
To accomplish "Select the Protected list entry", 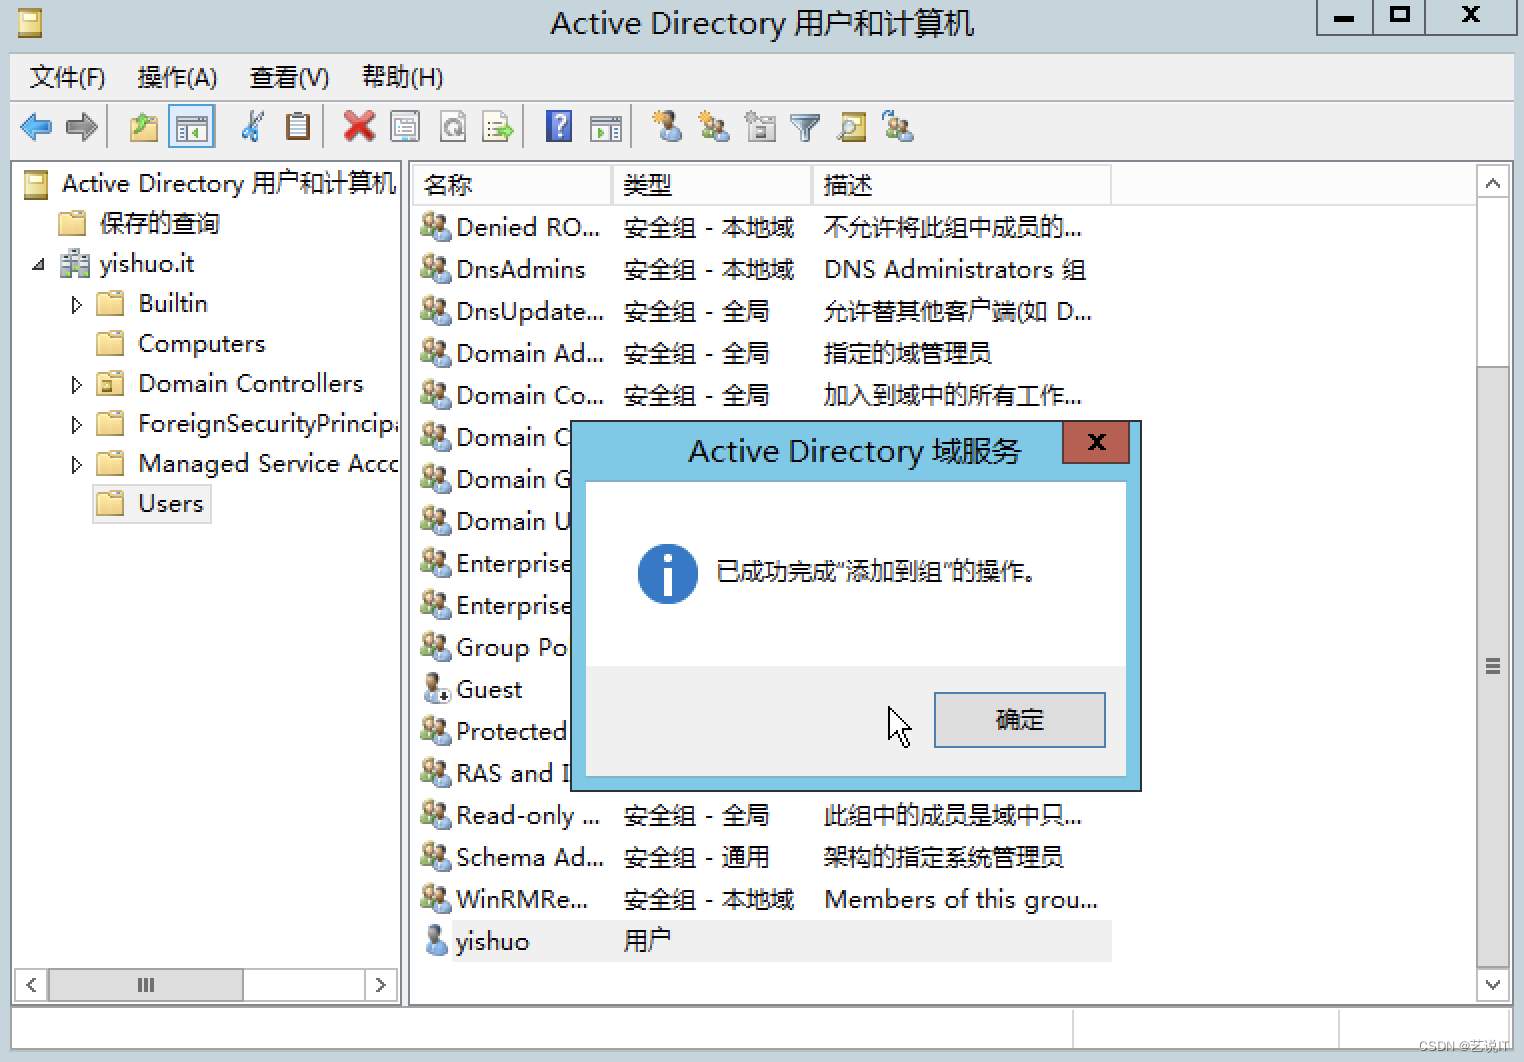I will (511, 731).
